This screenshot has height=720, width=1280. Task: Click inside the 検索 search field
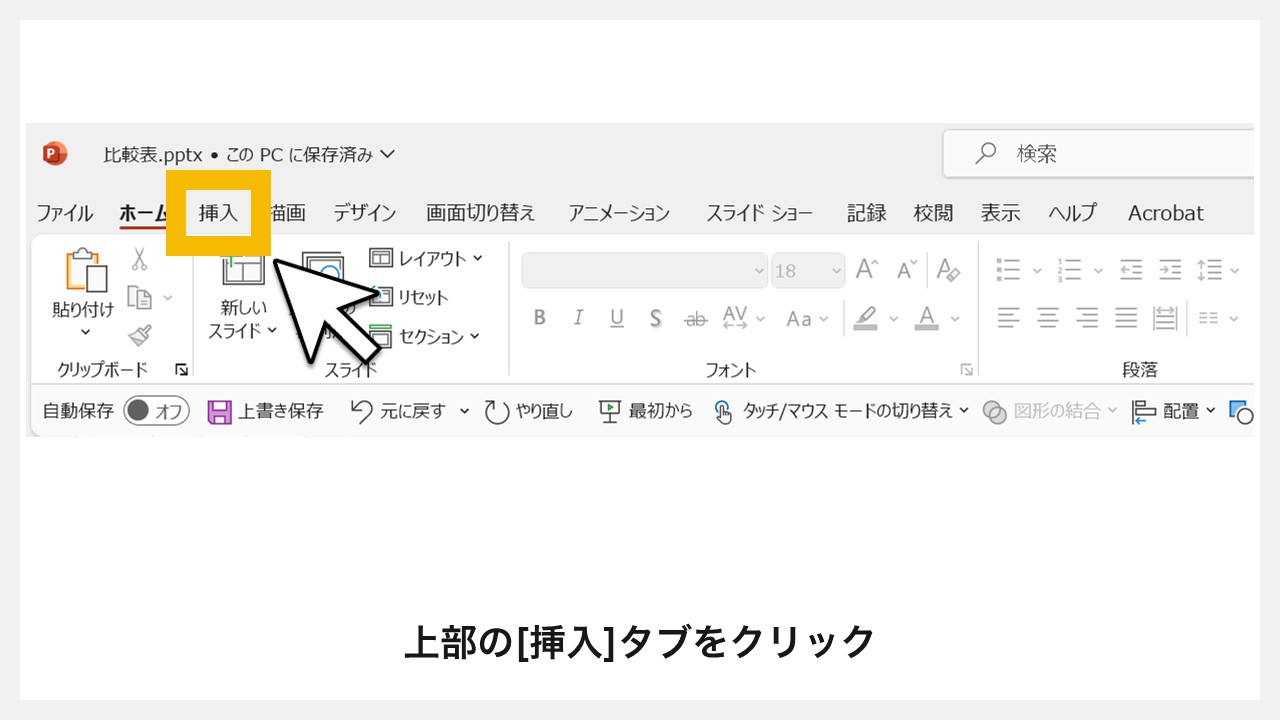[1090, 153]
